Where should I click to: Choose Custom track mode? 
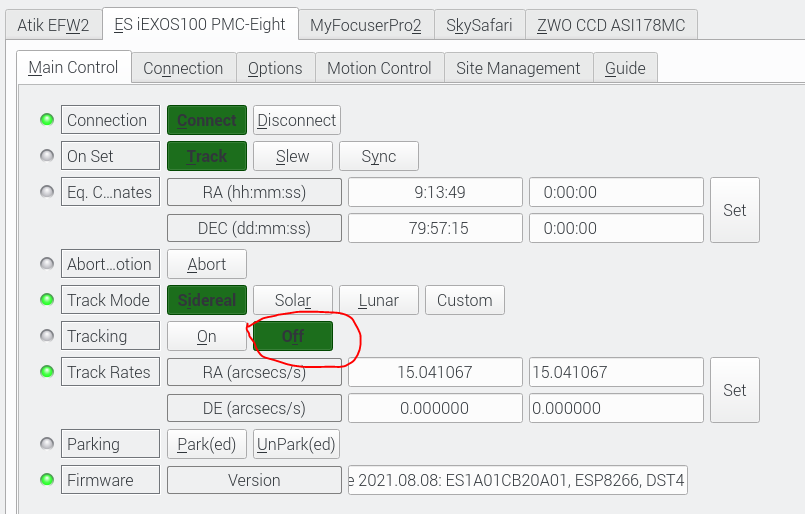tap(465, 300)
